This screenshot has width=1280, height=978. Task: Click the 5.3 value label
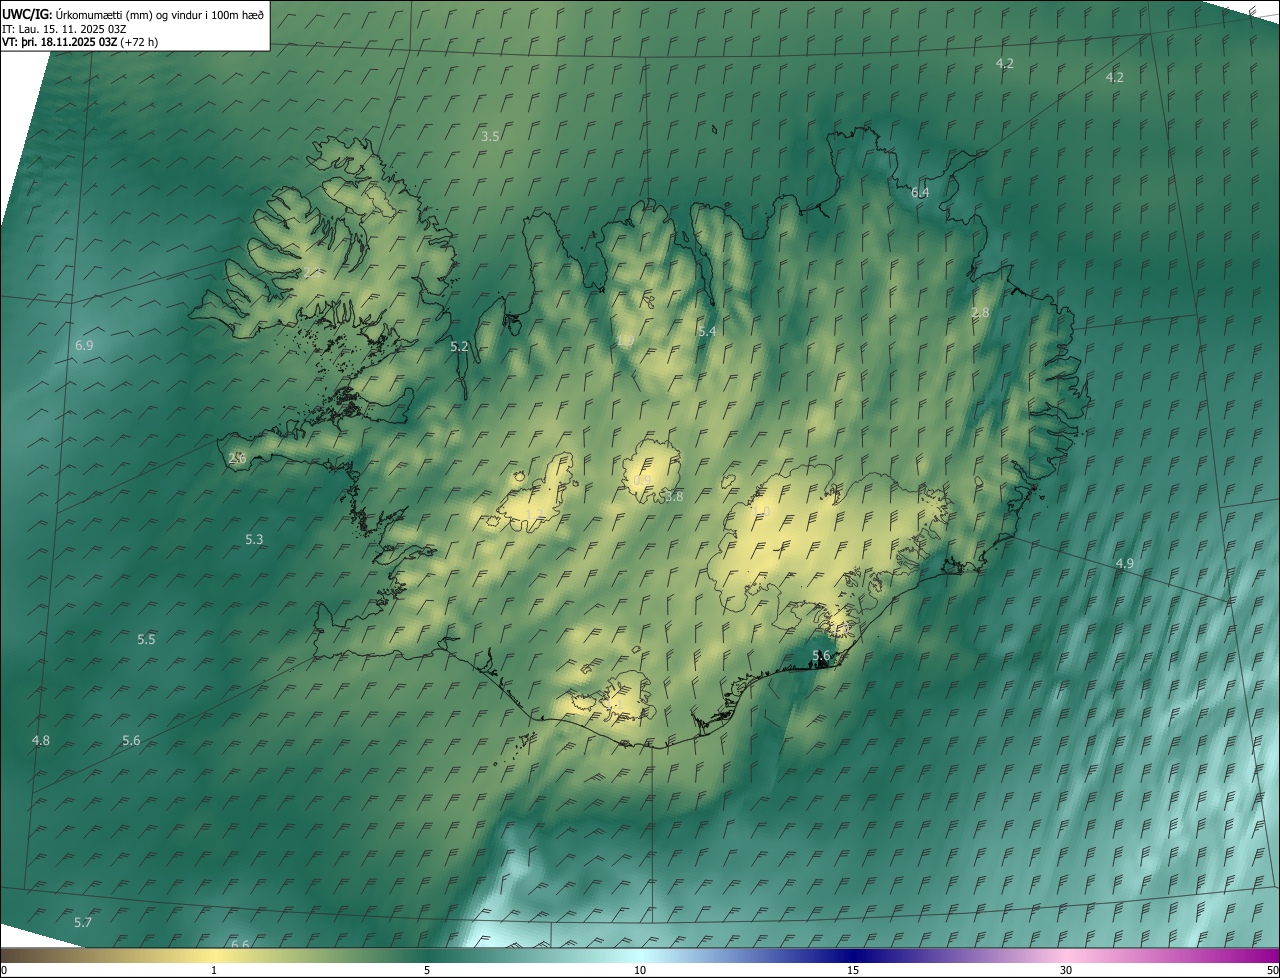tap(254, 539)
